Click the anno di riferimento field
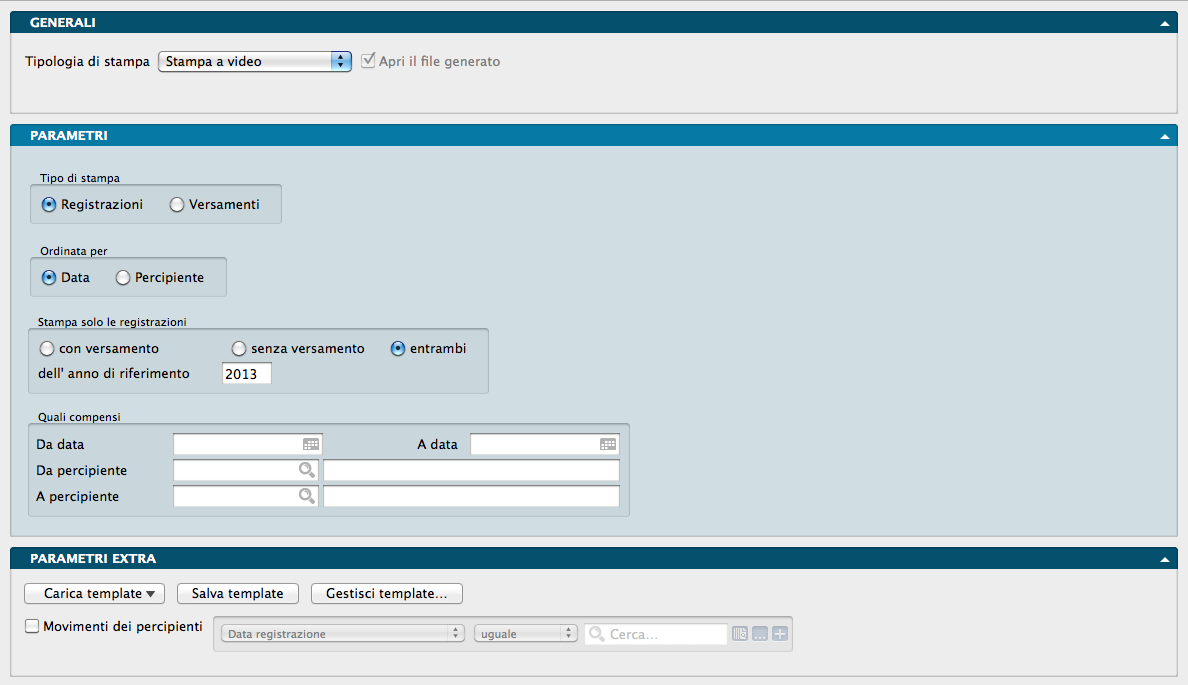 (x=246, y=374)
